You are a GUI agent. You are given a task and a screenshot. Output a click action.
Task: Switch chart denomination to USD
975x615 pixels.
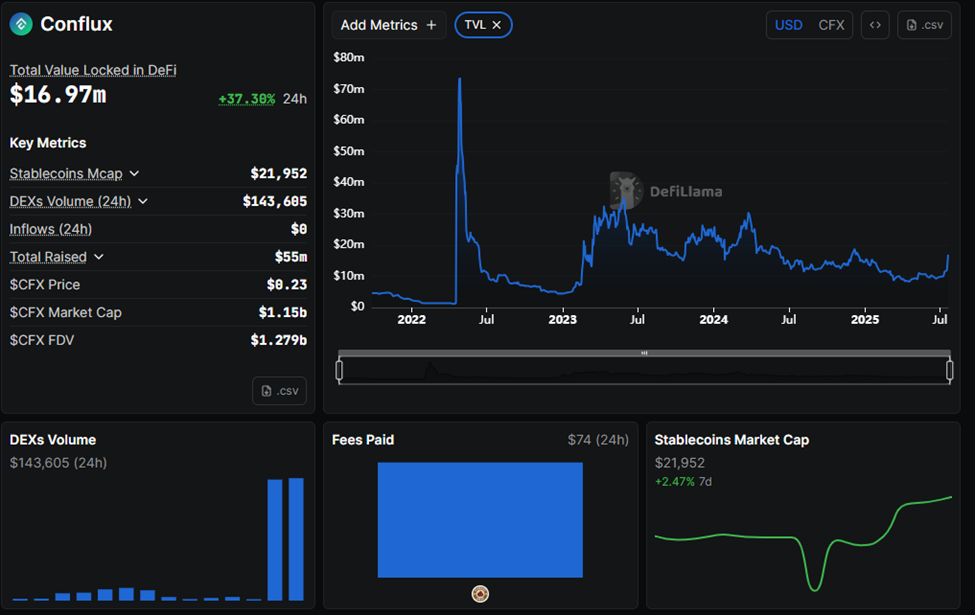[x=788, y=25]
